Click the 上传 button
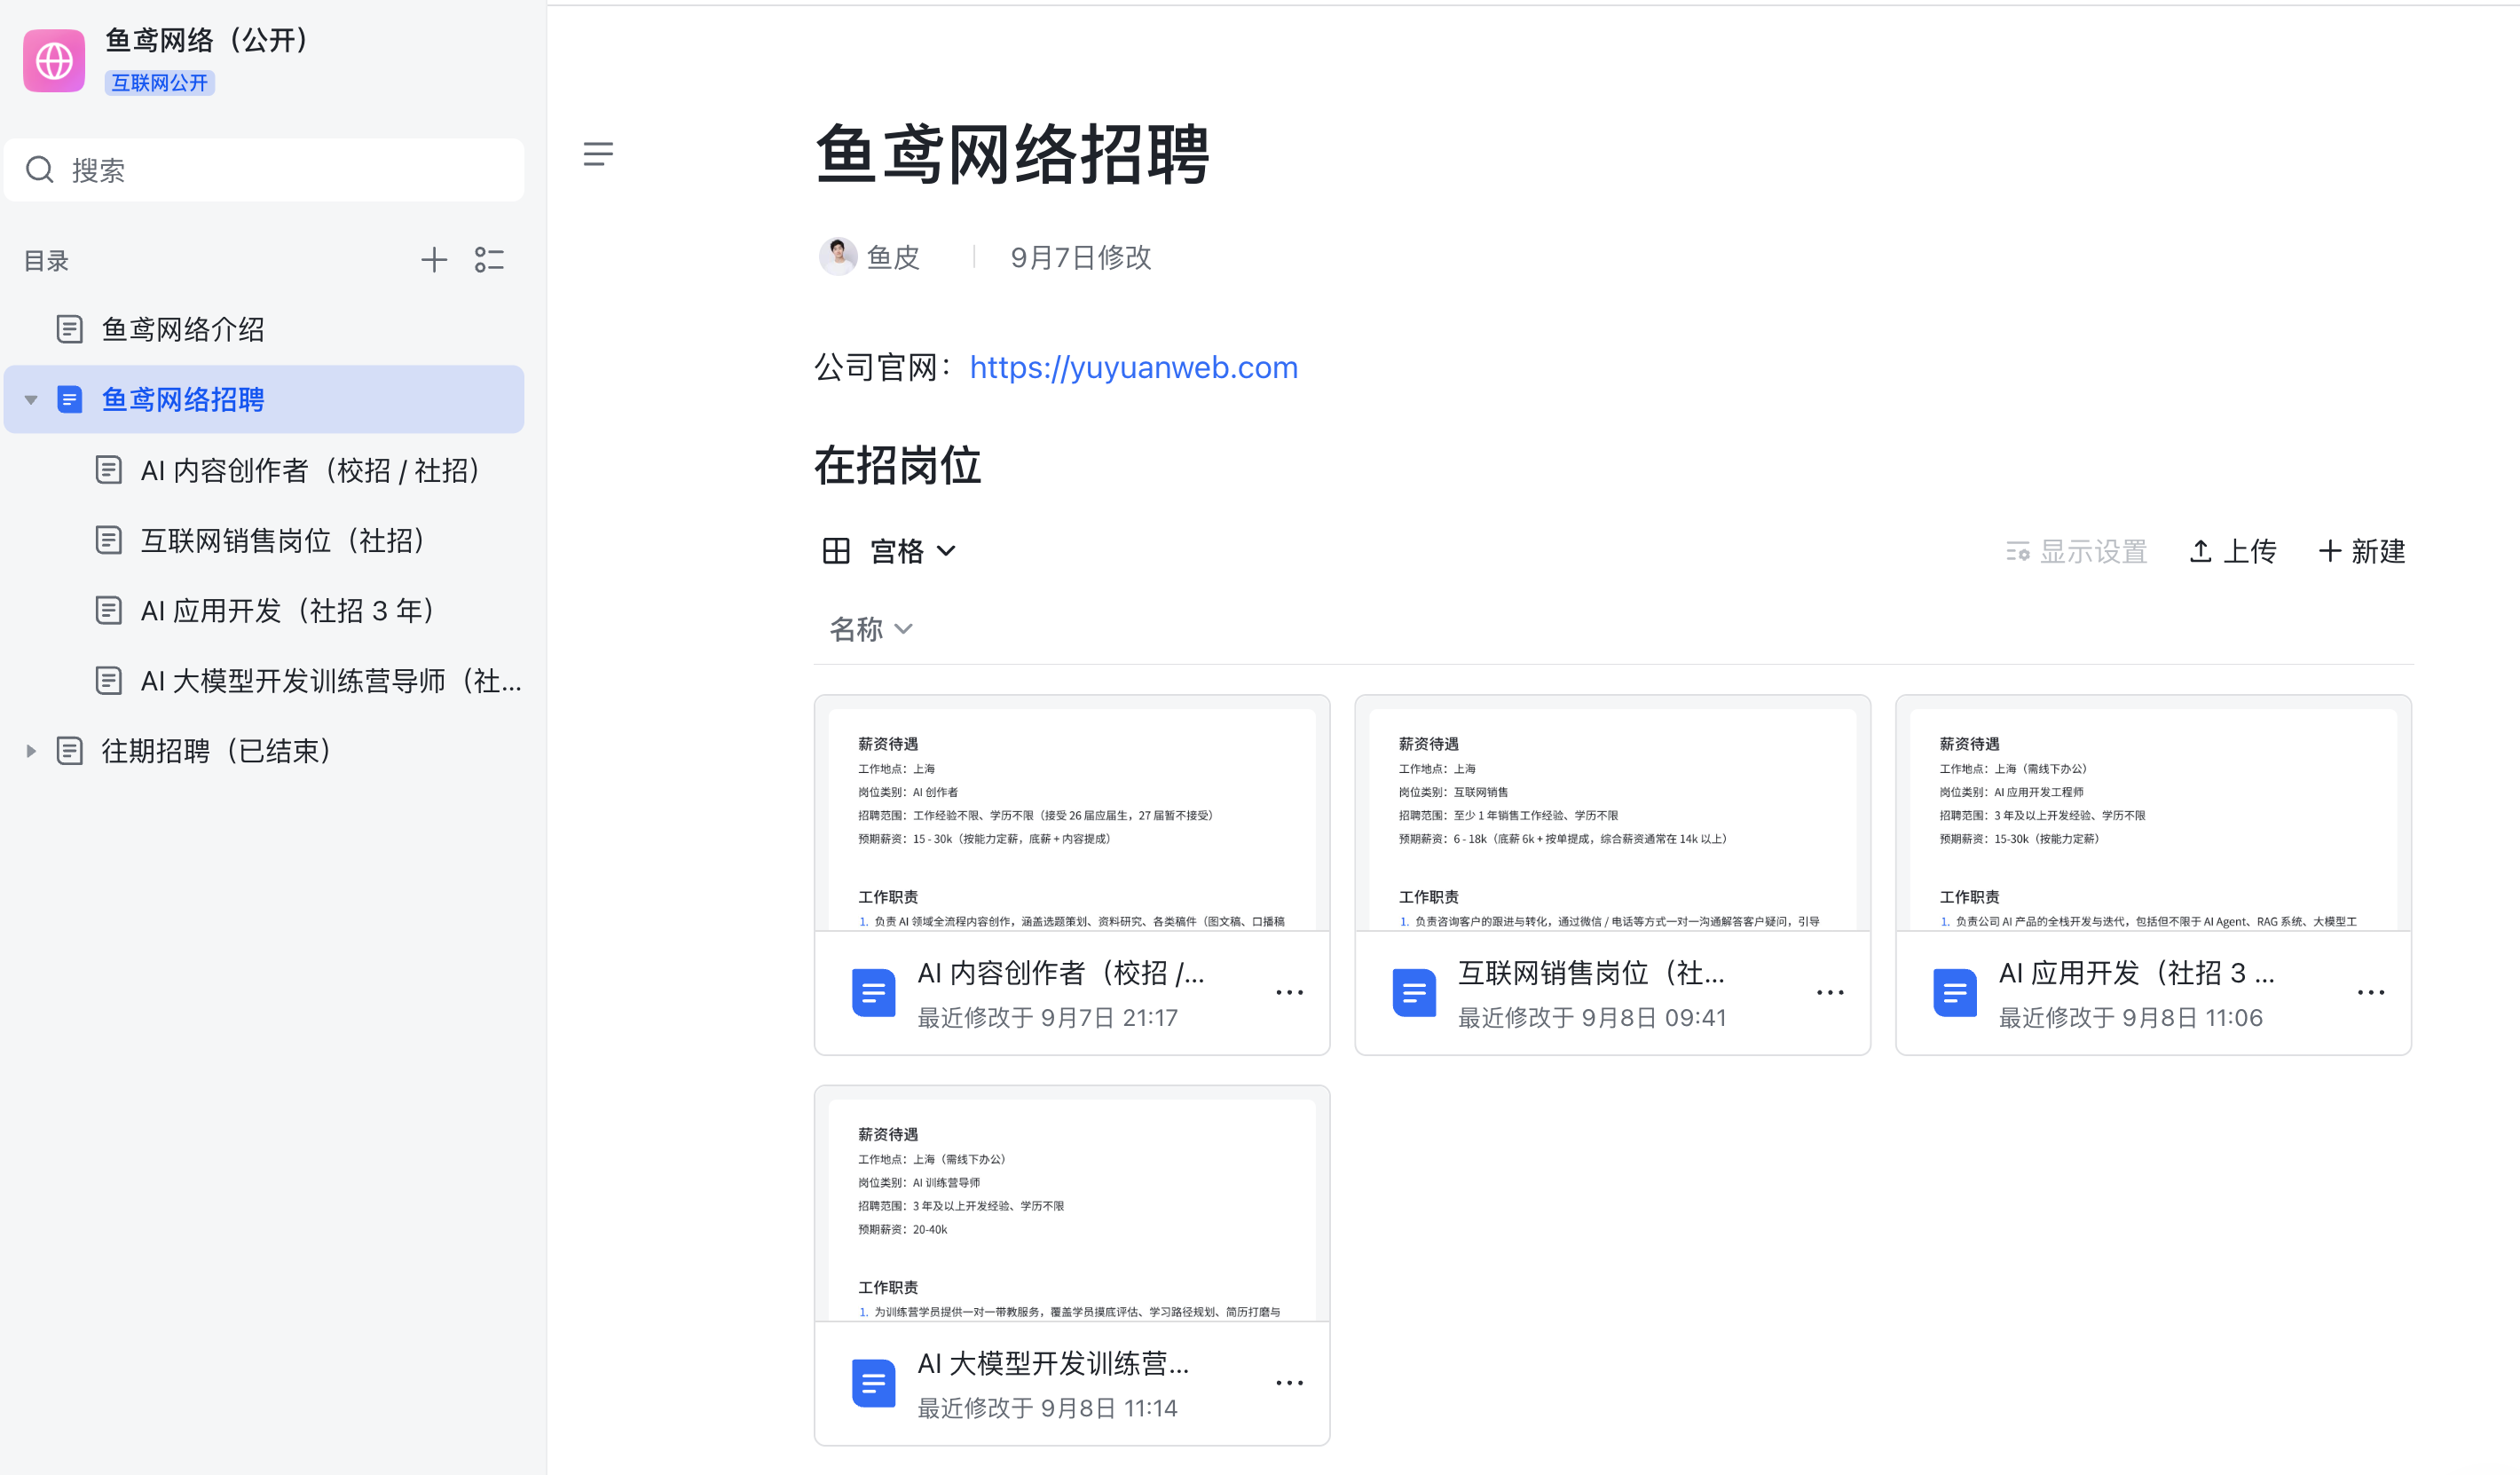 pyautogui.click(x=2233, y=551)
